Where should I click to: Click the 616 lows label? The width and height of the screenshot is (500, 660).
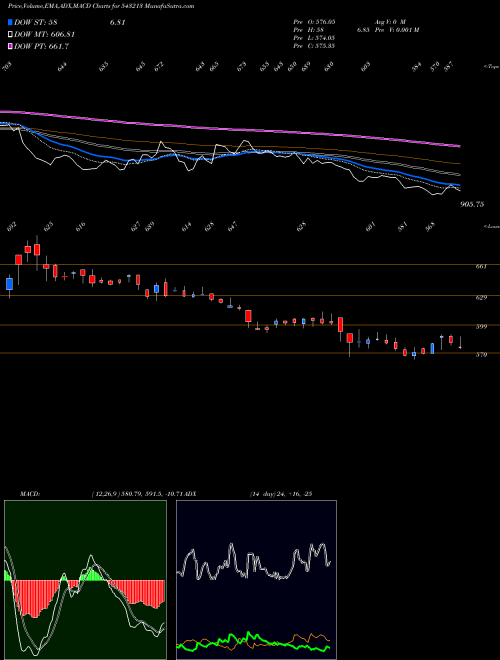click(x=80, y=226)
